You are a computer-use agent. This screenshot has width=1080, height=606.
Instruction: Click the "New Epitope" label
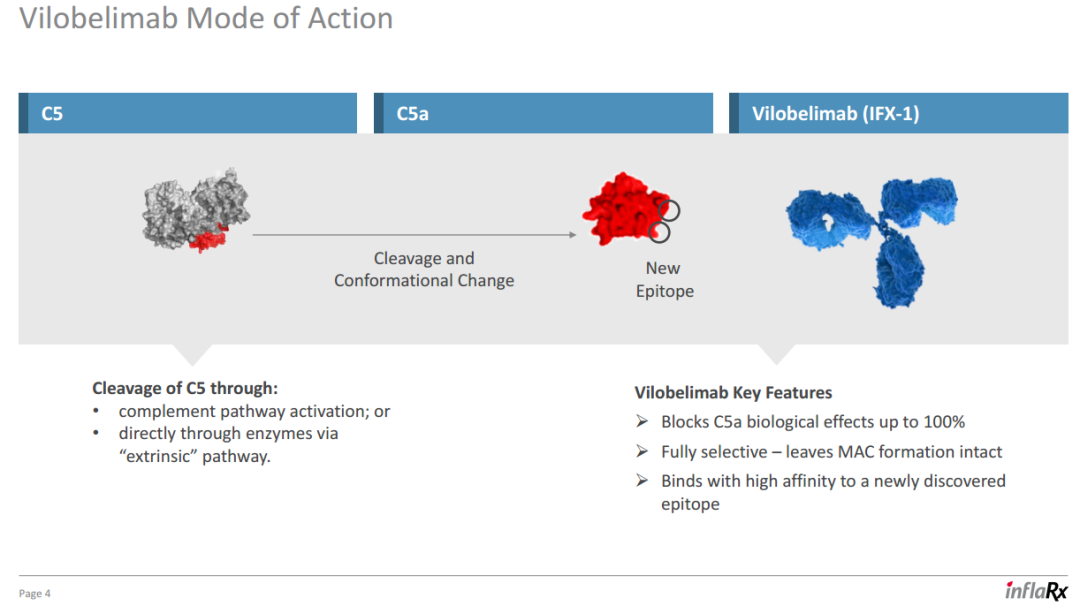tap(664, 280)
